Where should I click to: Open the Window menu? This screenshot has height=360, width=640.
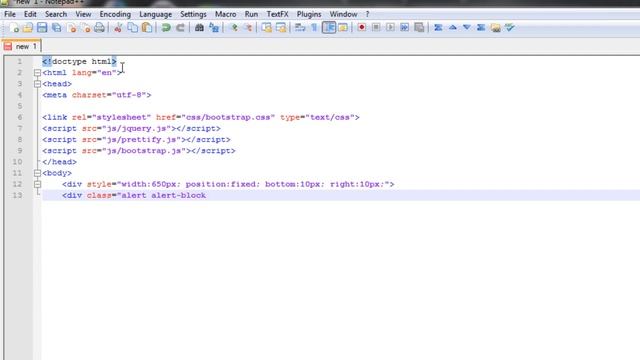344,14
